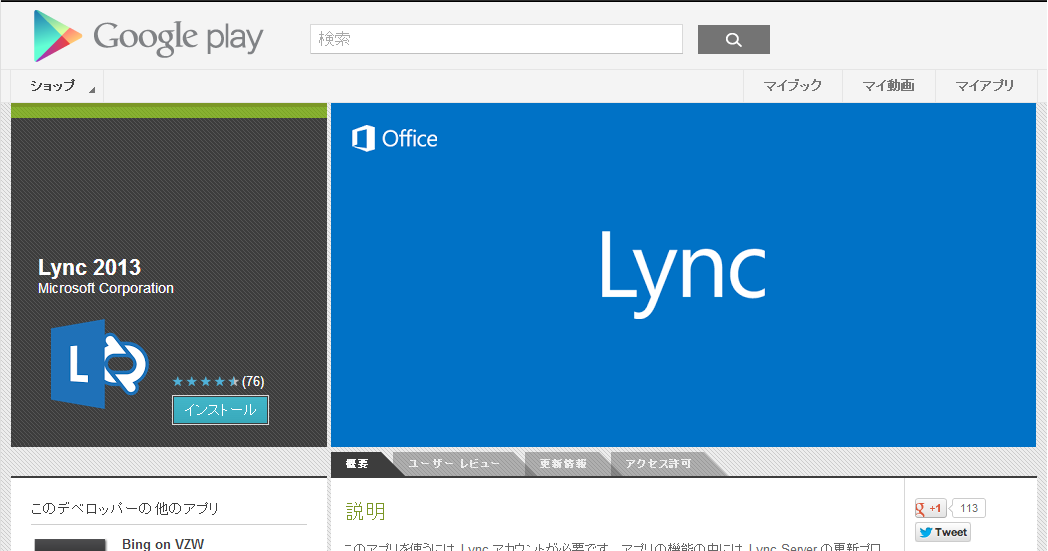Screen dimensions: 1048x551
Task: Focus the 検索 search input field
Action: [496, 39]
